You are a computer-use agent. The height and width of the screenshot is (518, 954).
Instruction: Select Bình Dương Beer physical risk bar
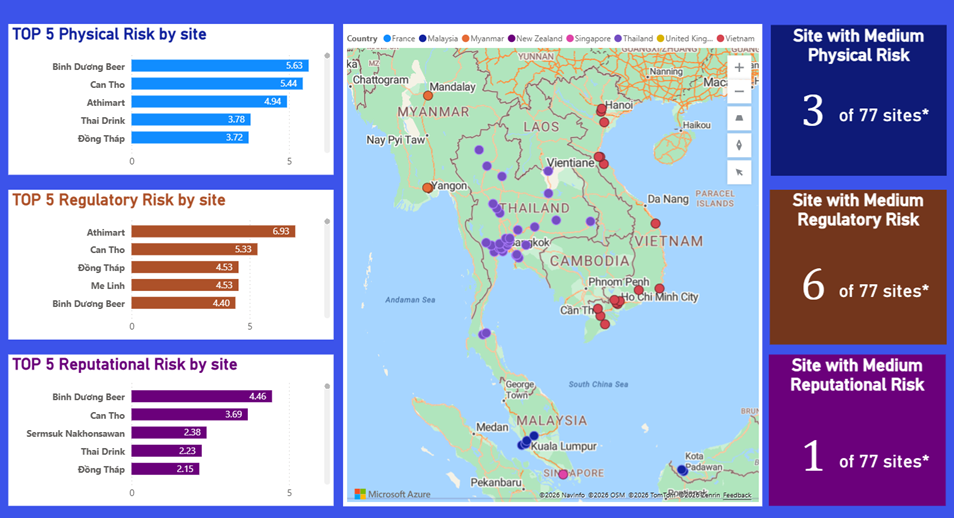tap(220, 66)
